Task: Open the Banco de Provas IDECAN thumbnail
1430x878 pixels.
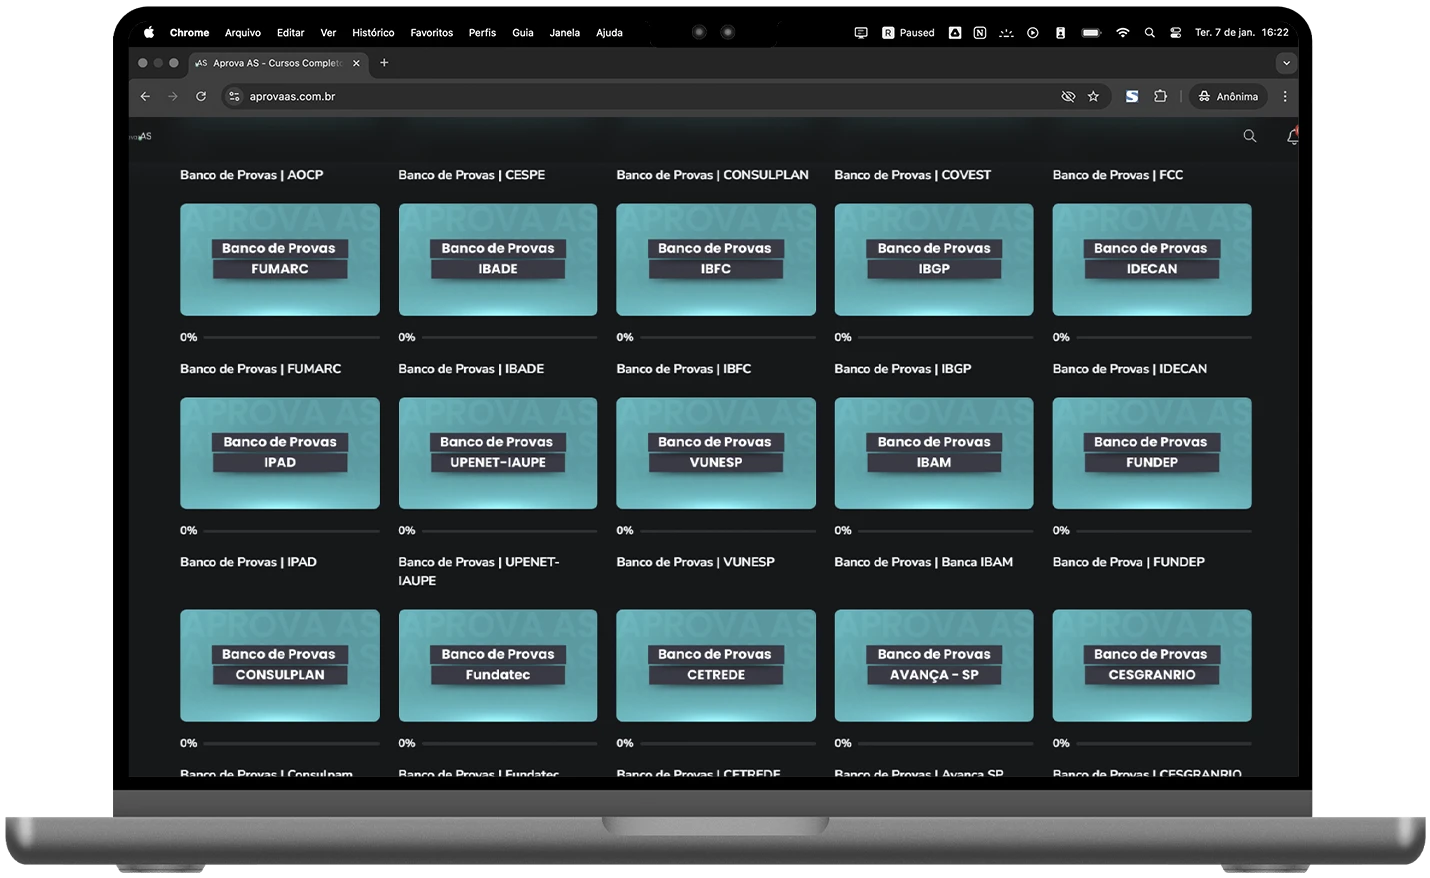Action: pos(1152,260)
